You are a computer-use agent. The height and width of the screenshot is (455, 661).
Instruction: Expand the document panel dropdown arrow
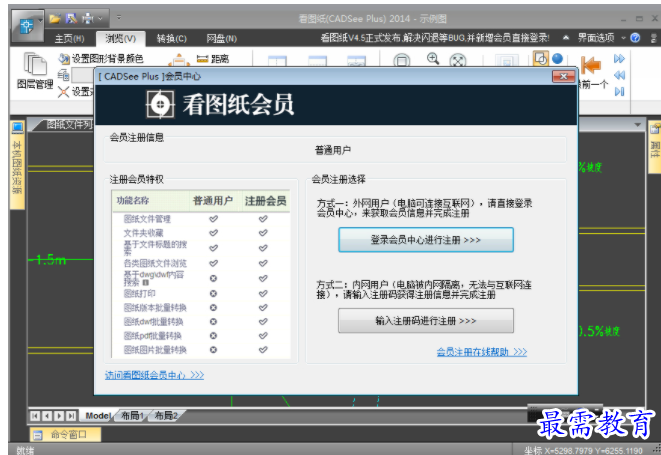(x=637, y=124)
